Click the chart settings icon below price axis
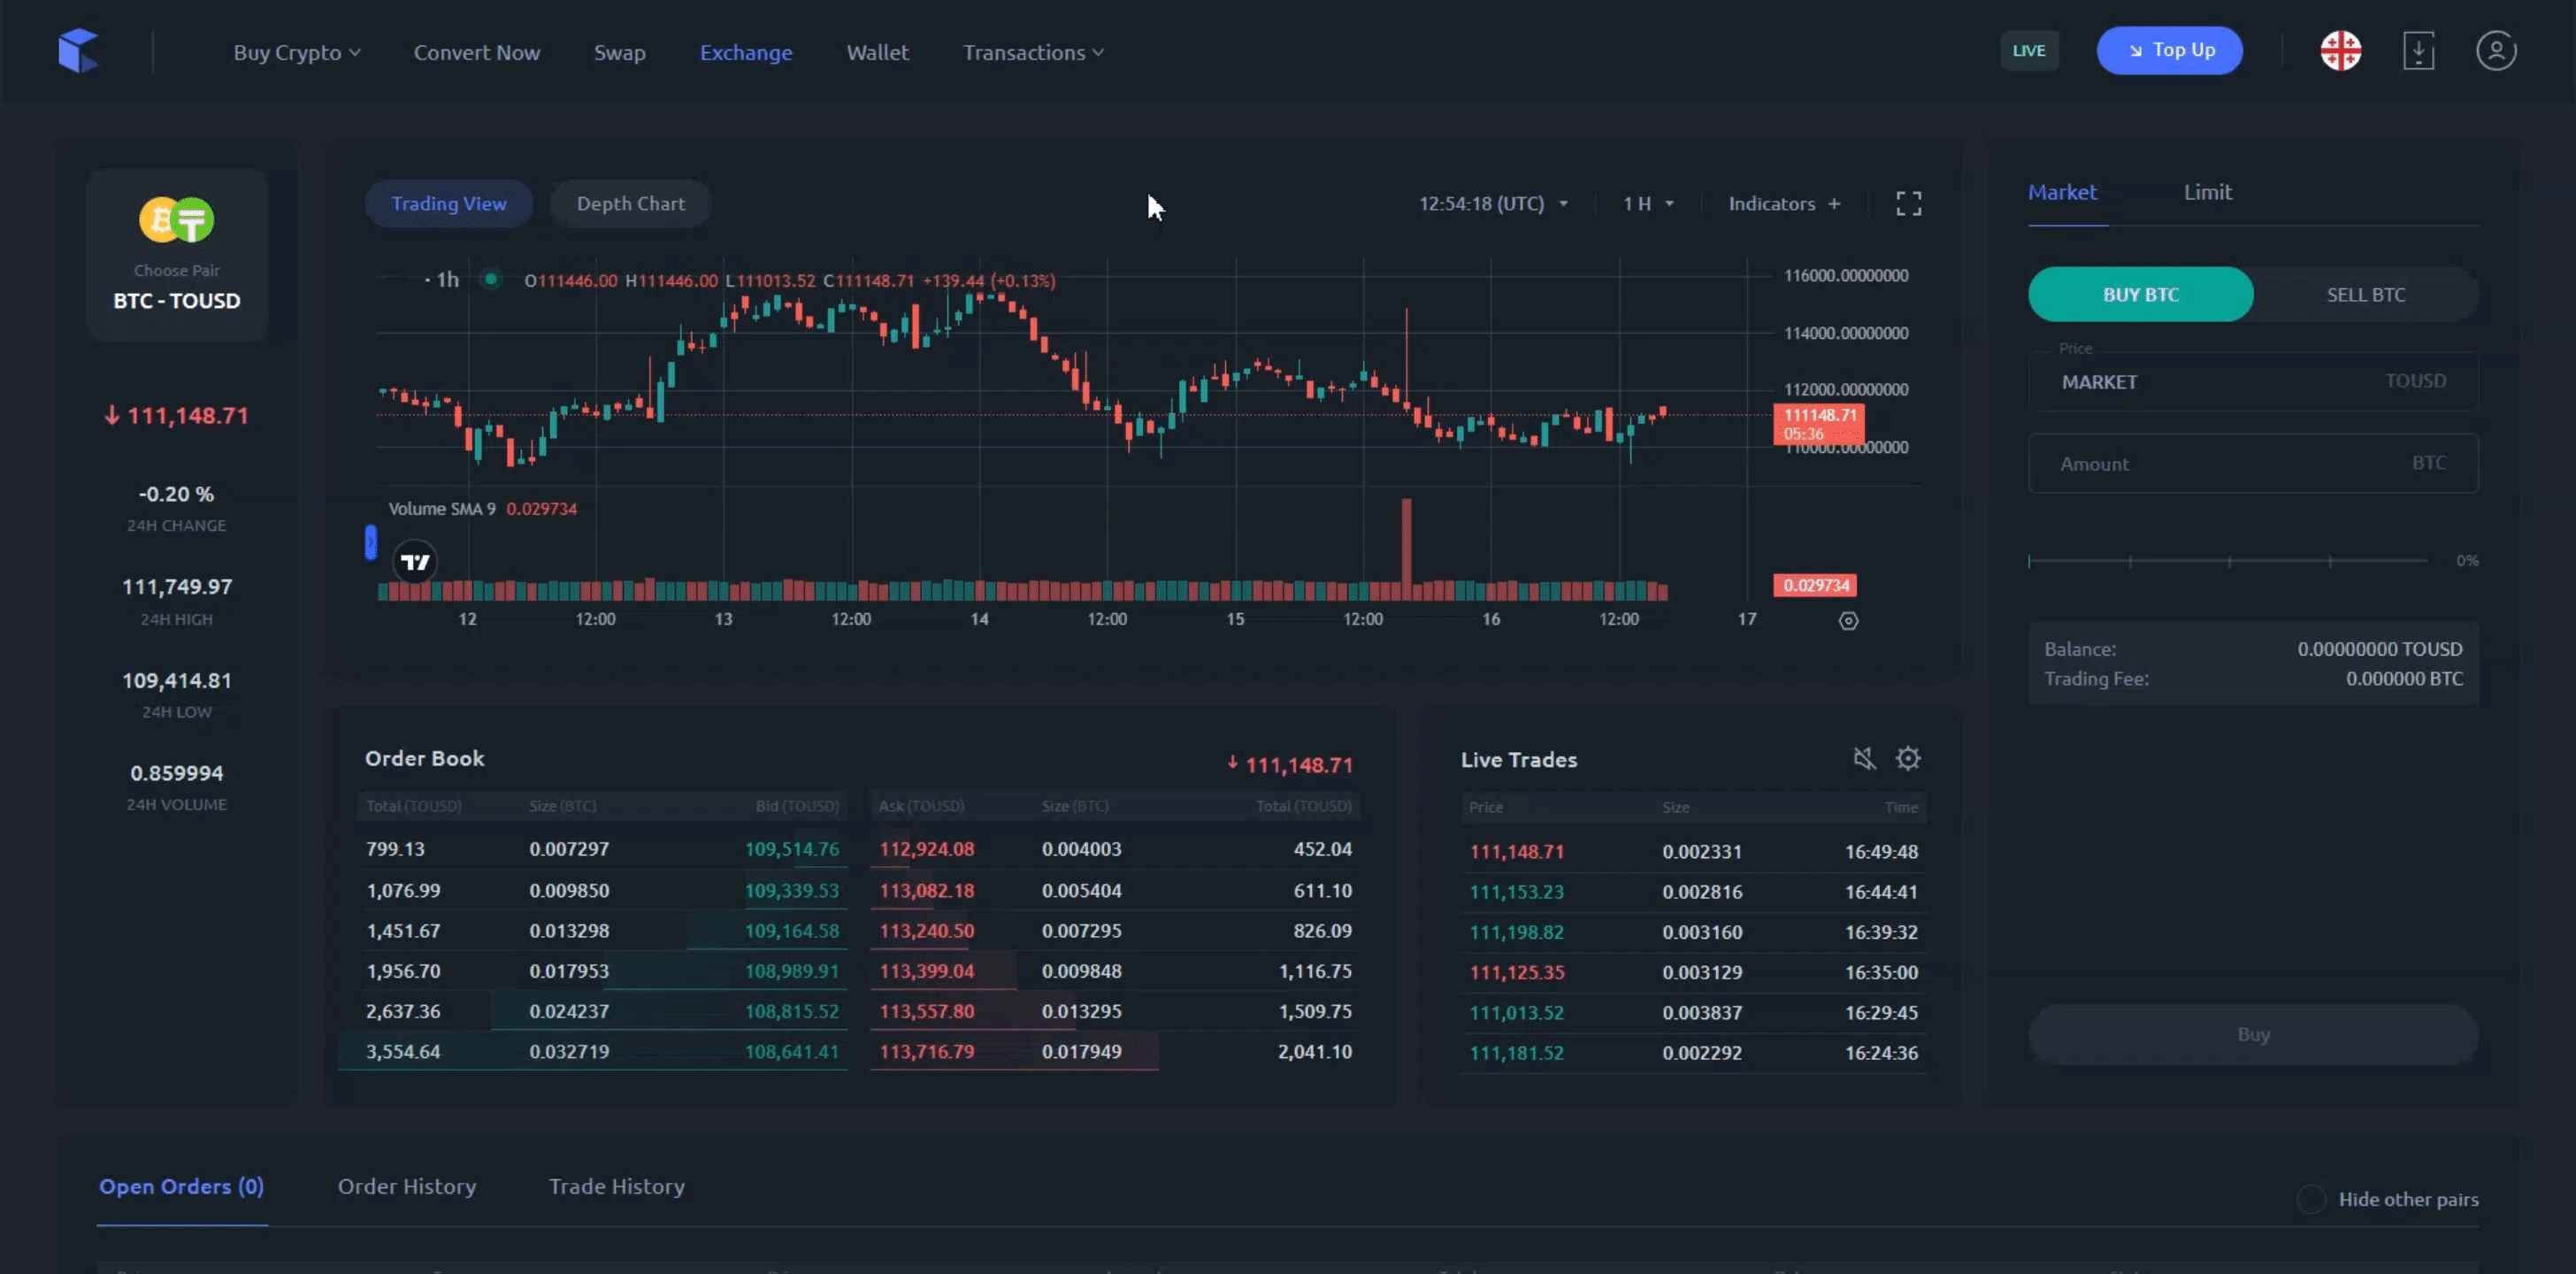This screenshot has height=1274, width=2576. tap(1848, 621)
